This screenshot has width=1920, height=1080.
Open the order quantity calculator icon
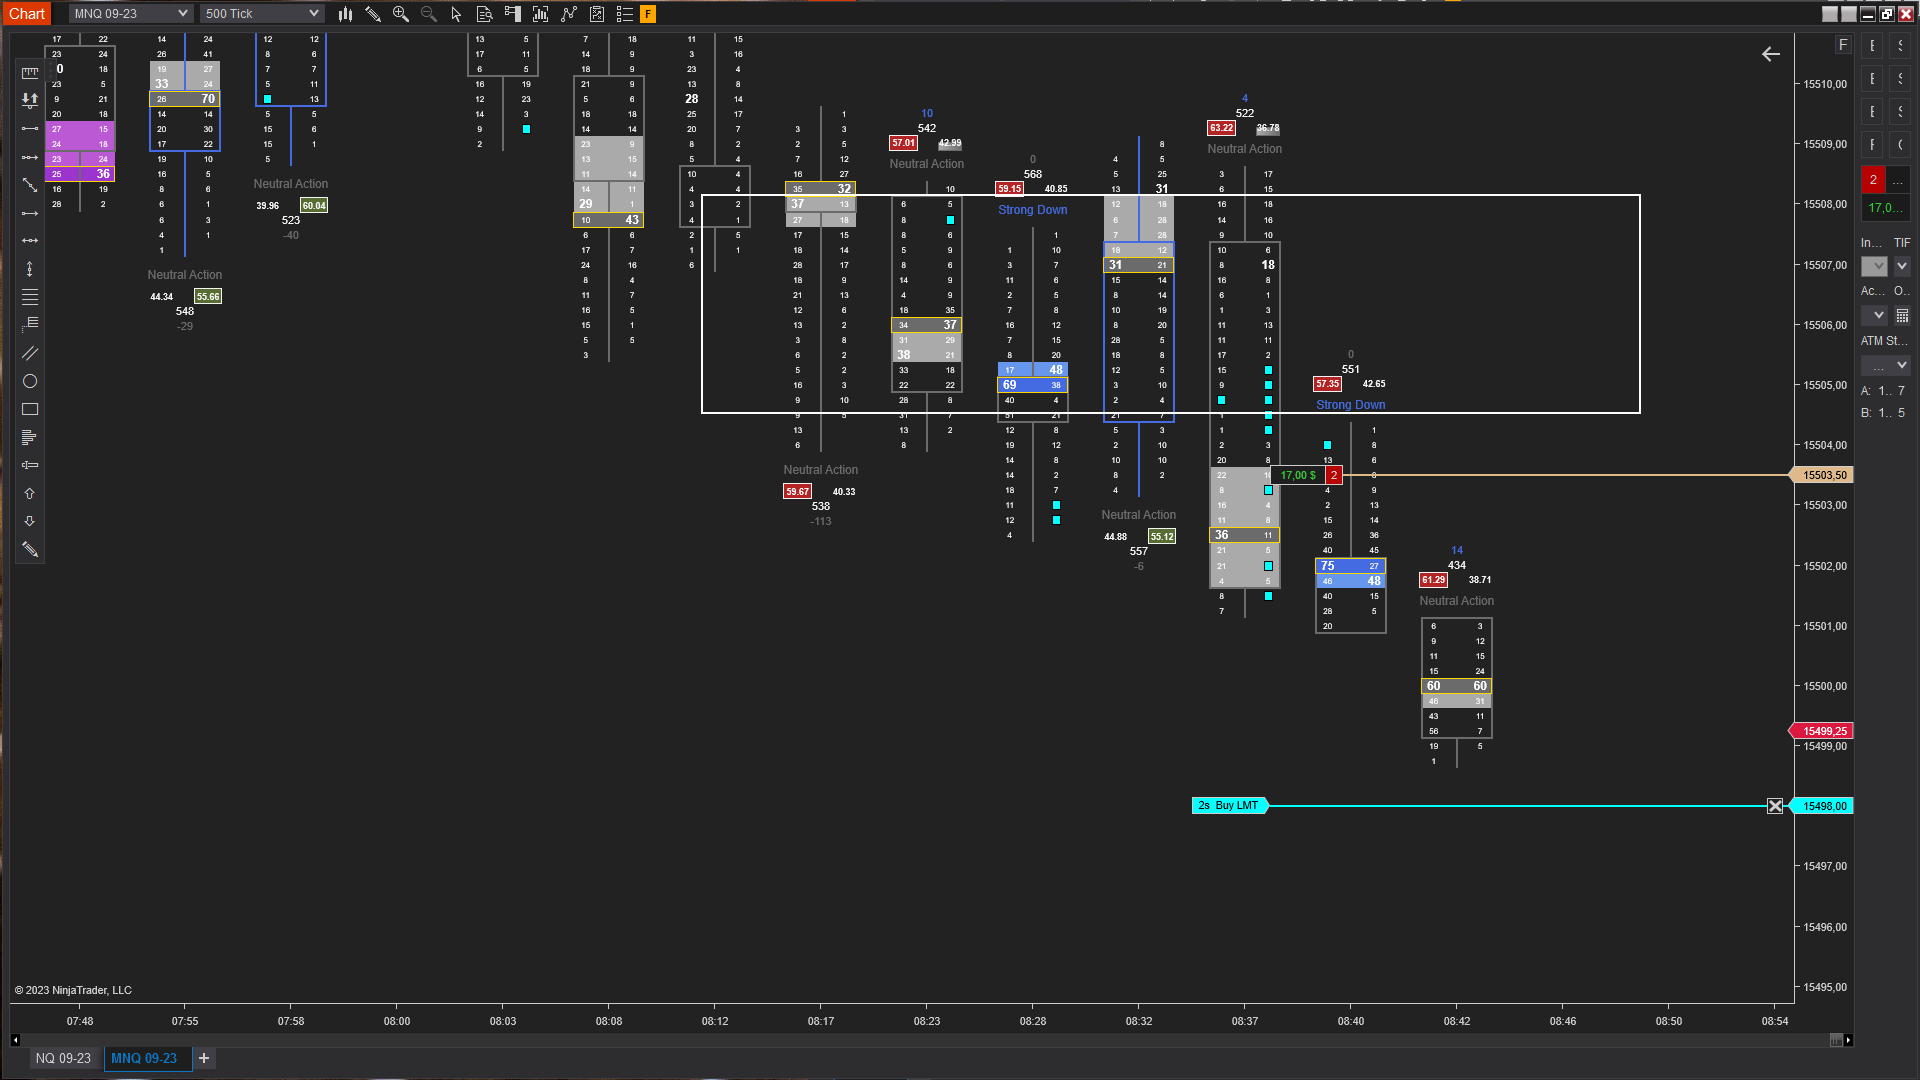[1902, 315]
